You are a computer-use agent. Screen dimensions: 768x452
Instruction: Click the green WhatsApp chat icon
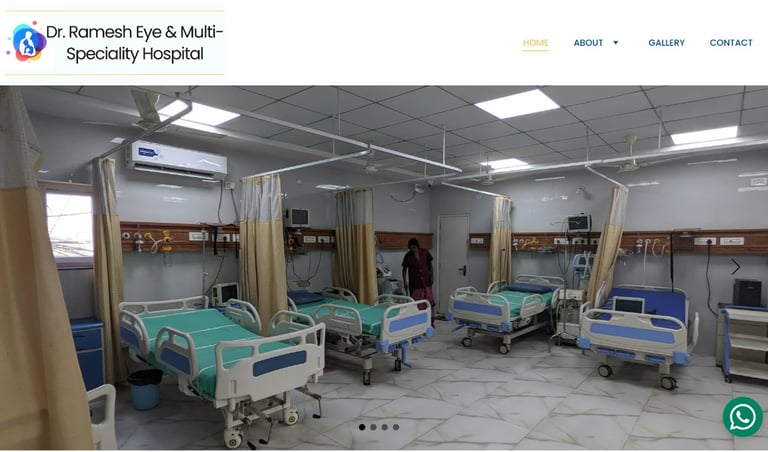point(743,417)
